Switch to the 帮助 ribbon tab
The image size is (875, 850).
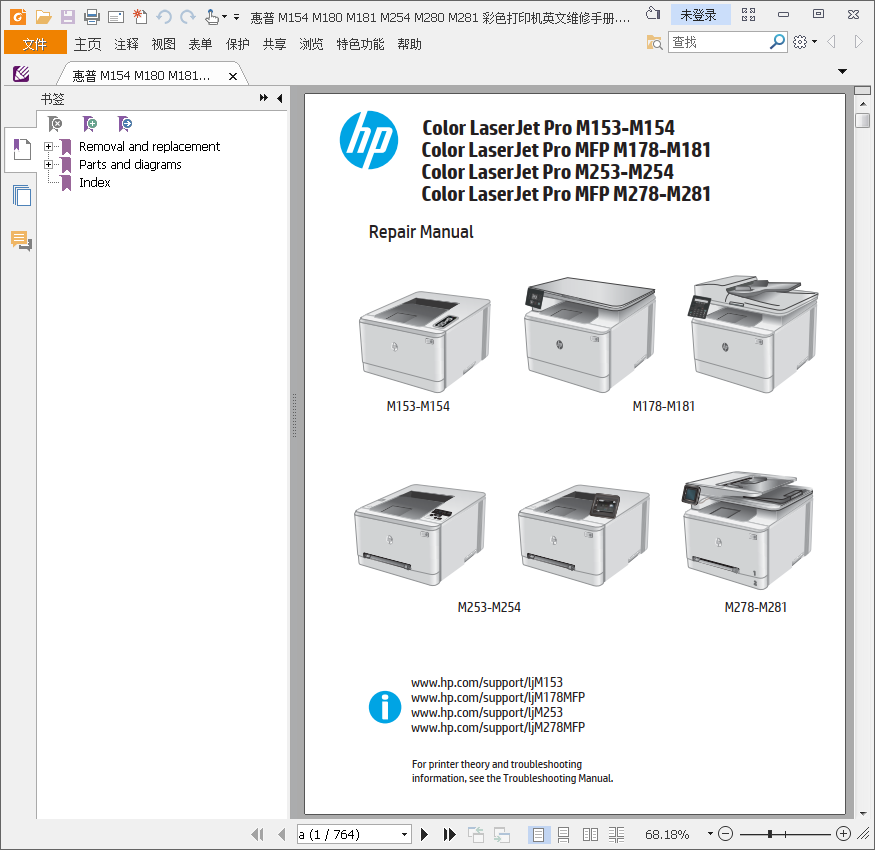coord(409,44)
